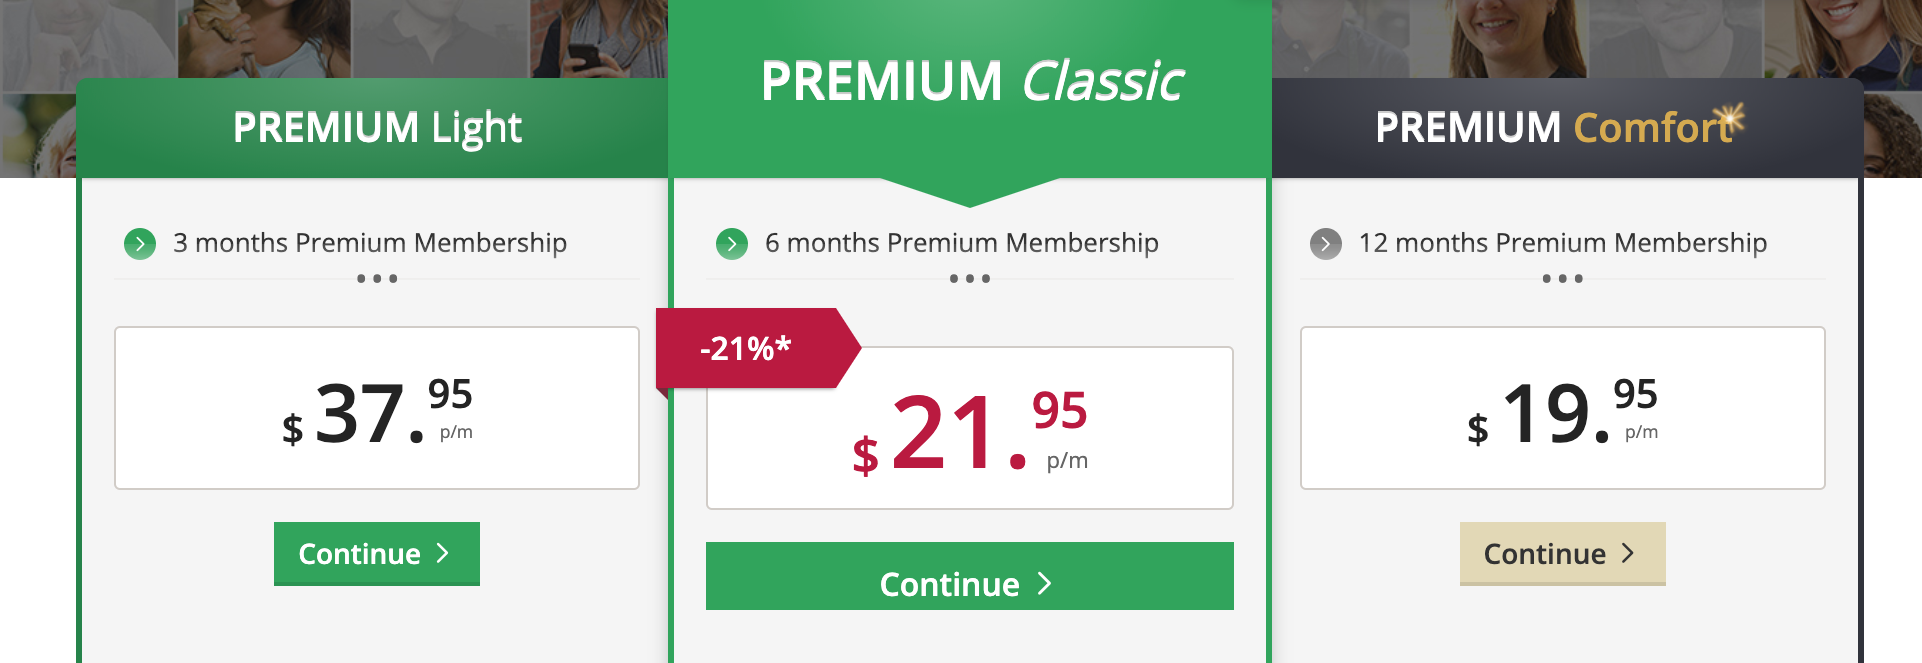Click the $37.95 p/m price box

click(377, 408)
